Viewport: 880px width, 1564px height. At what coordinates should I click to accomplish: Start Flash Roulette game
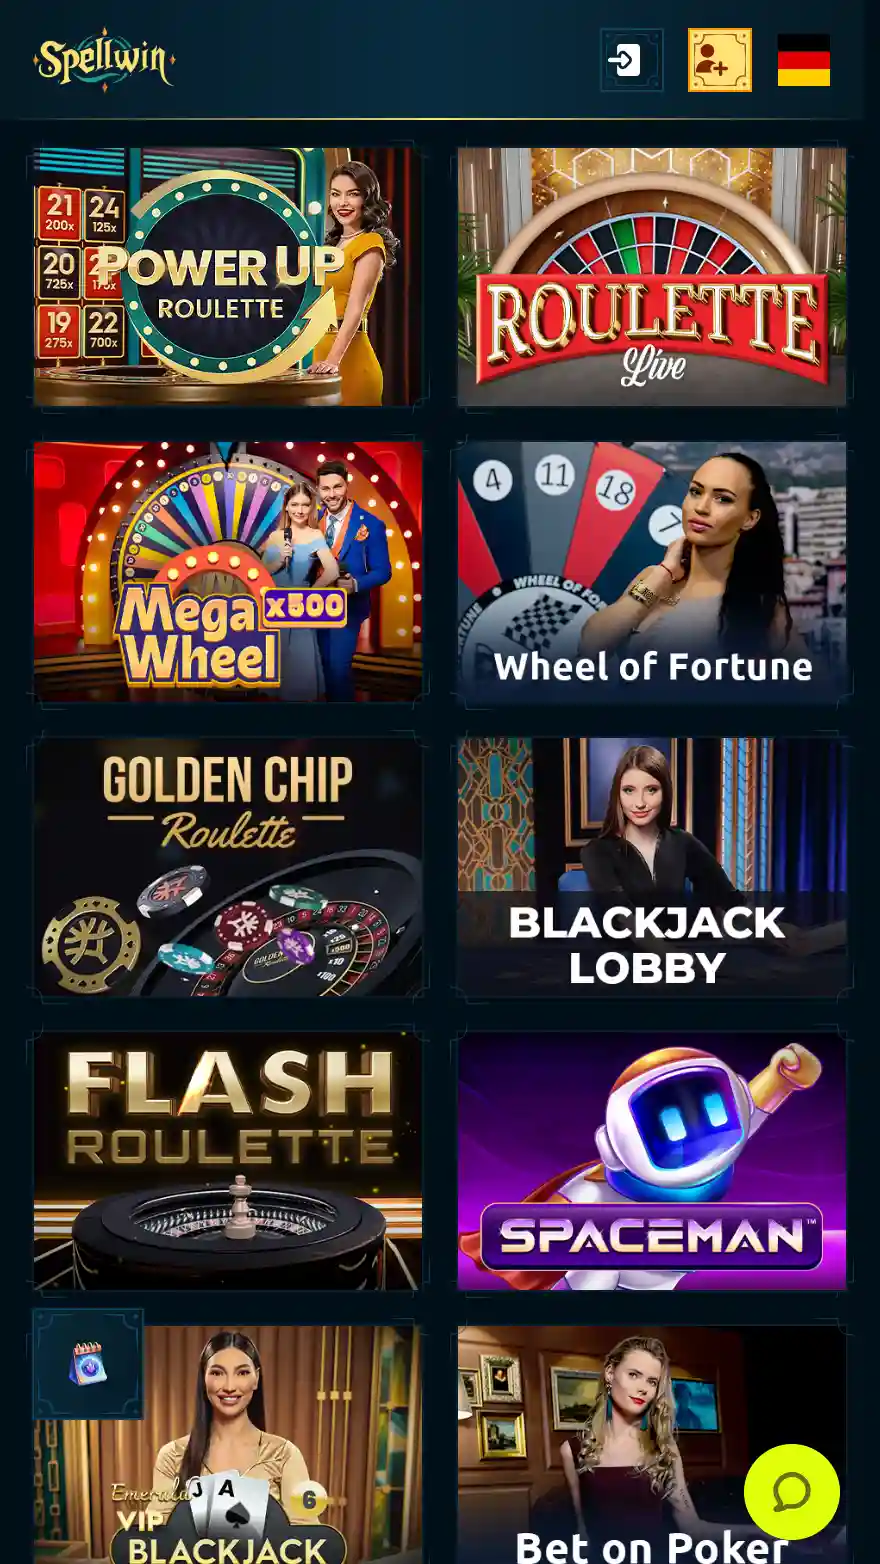click(x=228, y=1160)
